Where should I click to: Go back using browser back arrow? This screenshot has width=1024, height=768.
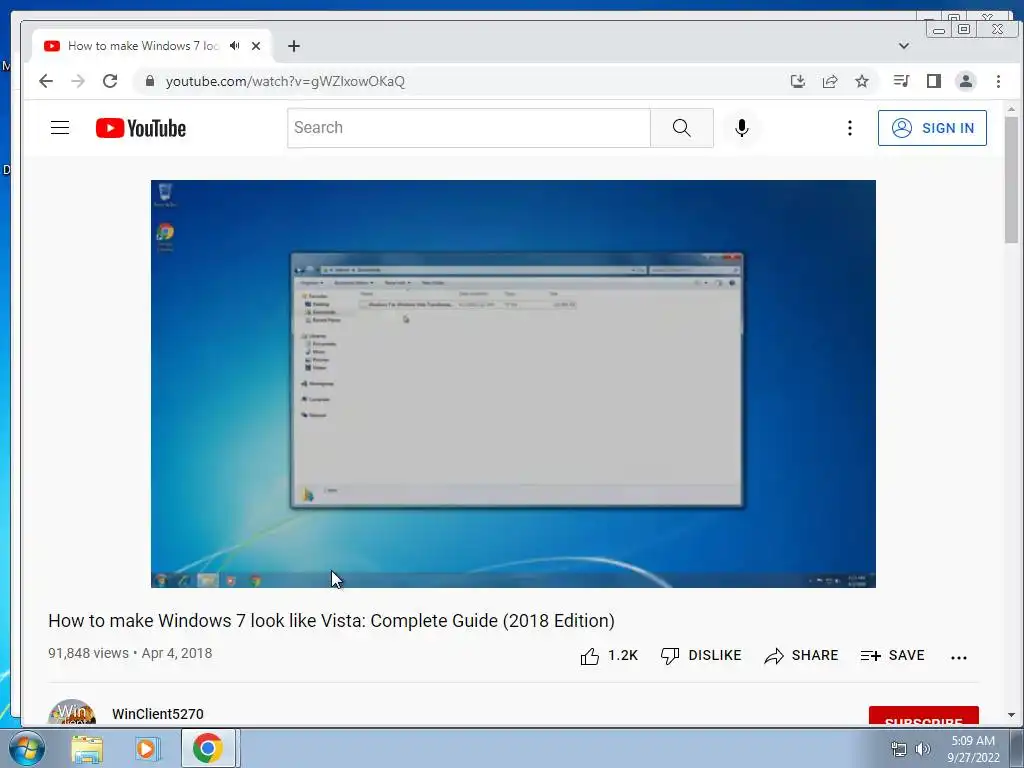(x=46, y=81)
